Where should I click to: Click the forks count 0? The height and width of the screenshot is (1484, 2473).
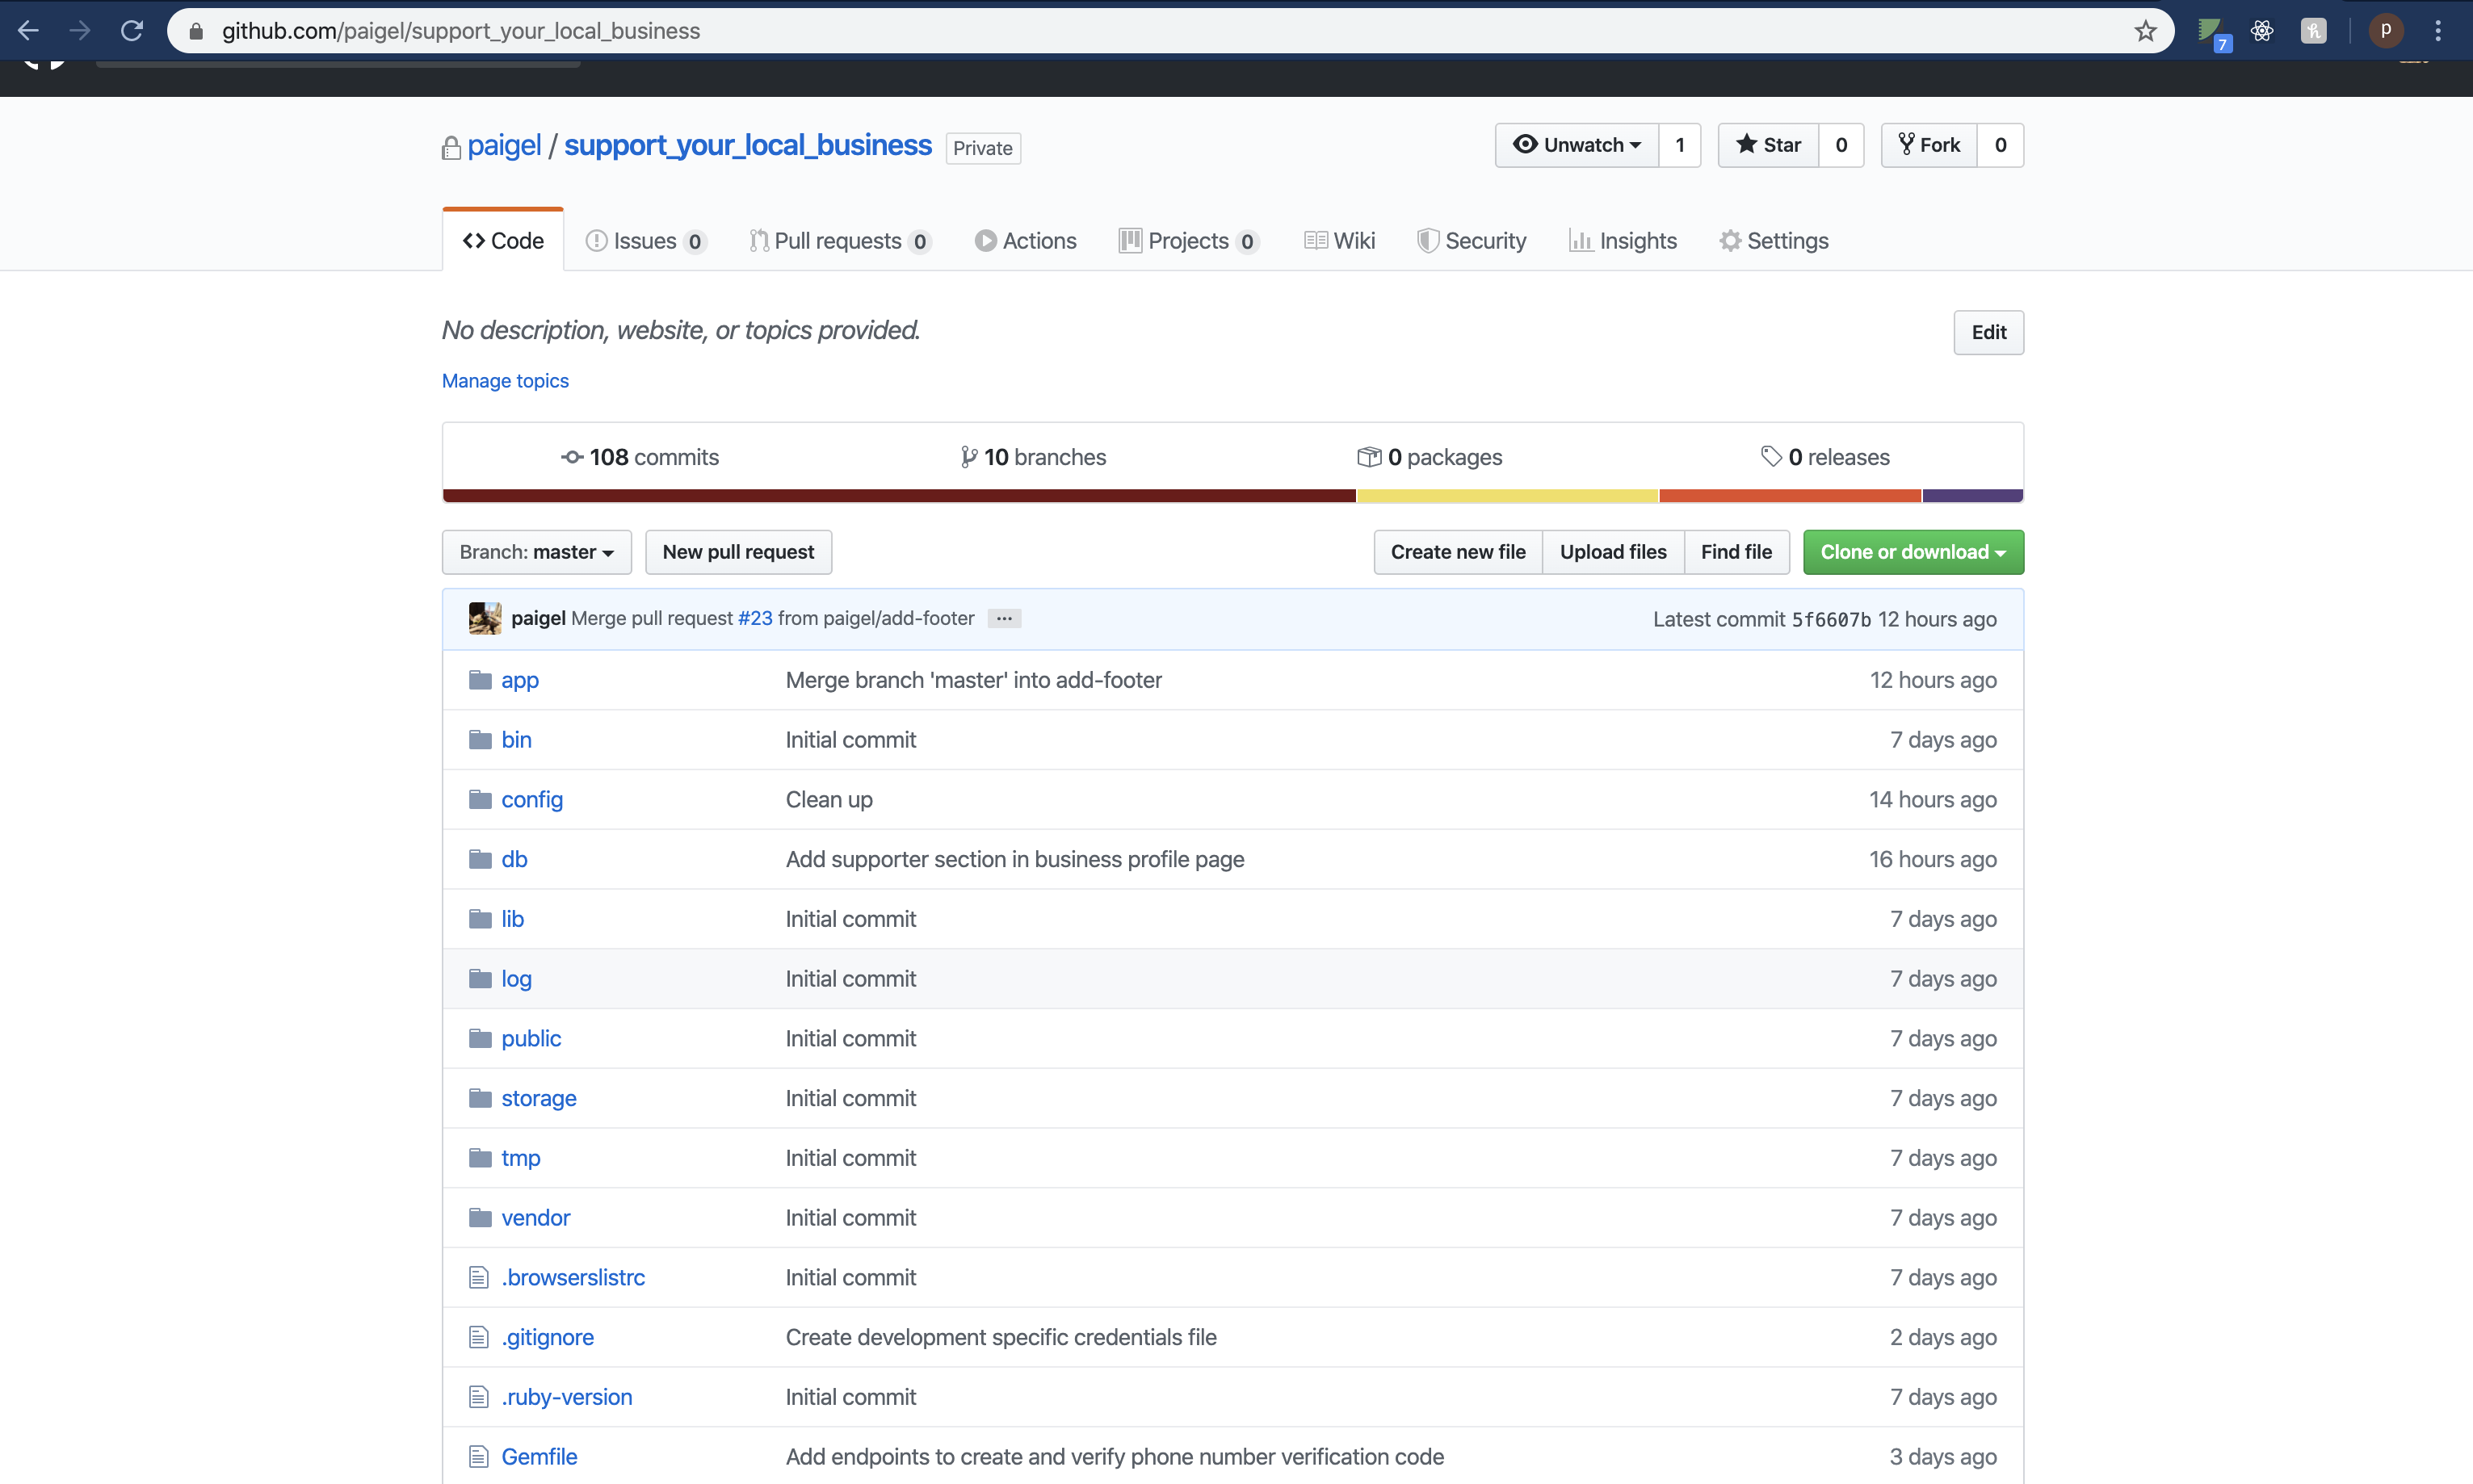coord(2001,145)
